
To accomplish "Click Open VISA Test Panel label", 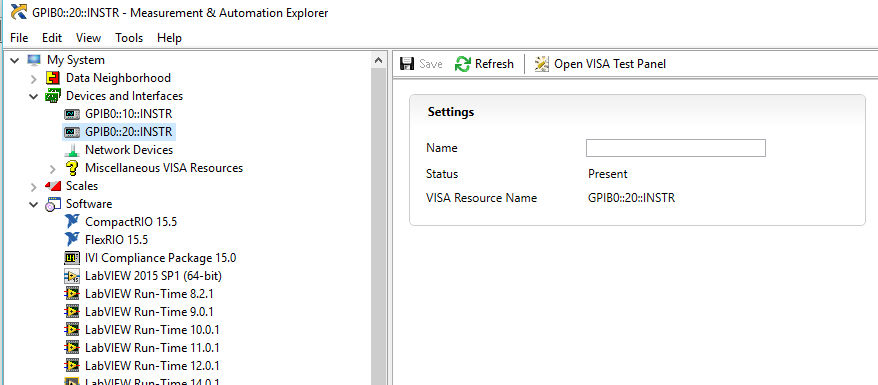I will [x=610, y=64].
